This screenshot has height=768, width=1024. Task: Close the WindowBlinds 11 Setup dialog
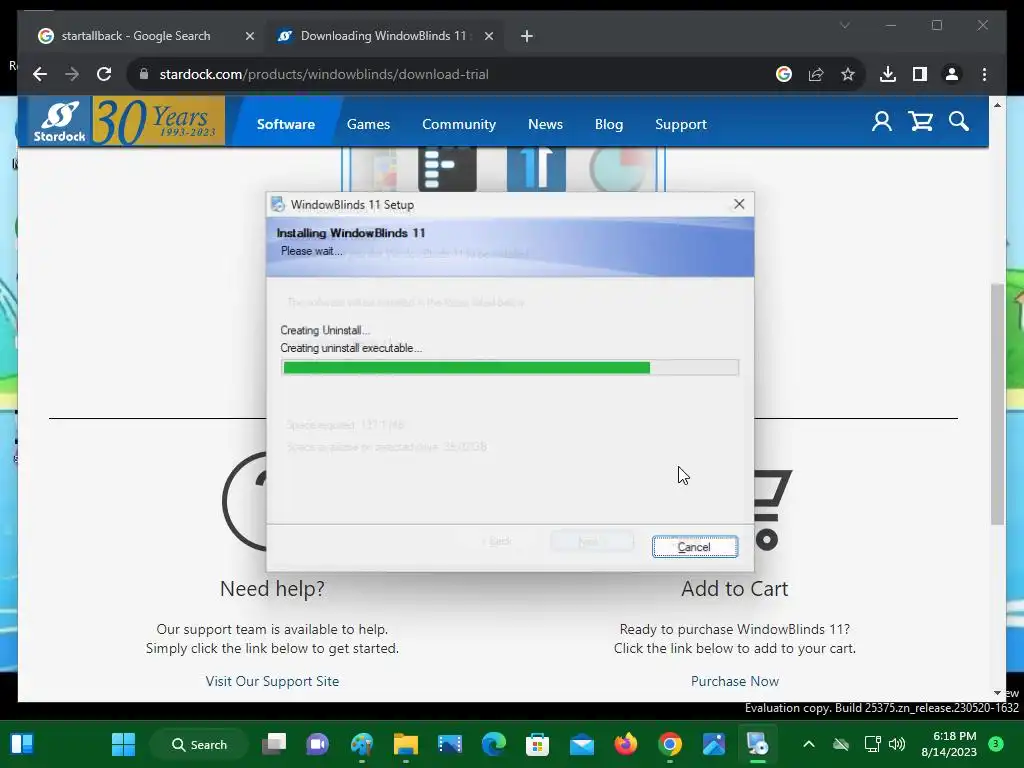click(x=739, y=204)
